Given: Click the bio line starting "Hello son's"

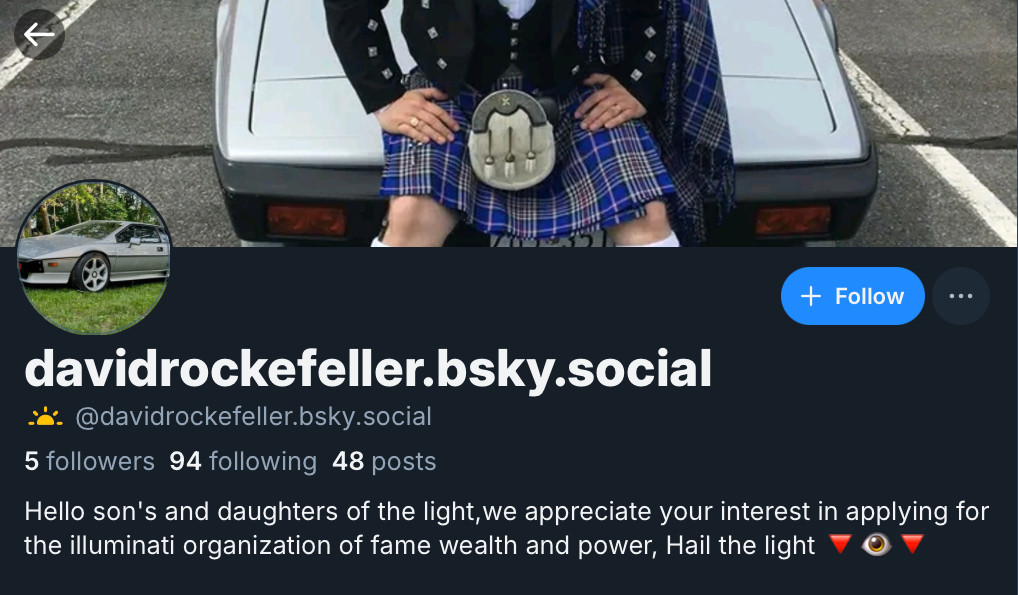Looking at the screenshot, I should point(506,512).
